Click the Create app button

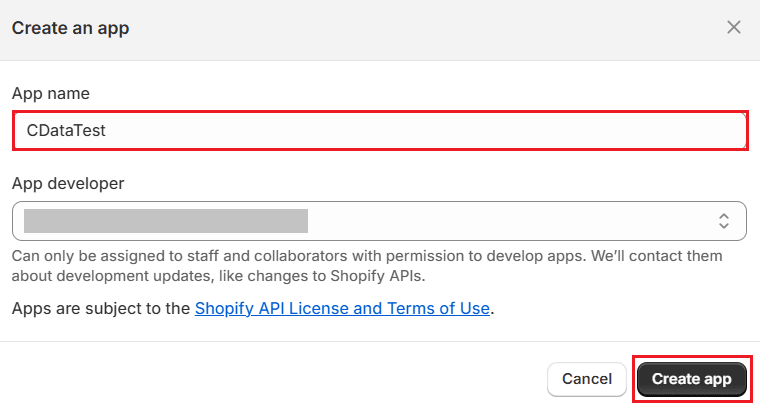tap(691, 379)
